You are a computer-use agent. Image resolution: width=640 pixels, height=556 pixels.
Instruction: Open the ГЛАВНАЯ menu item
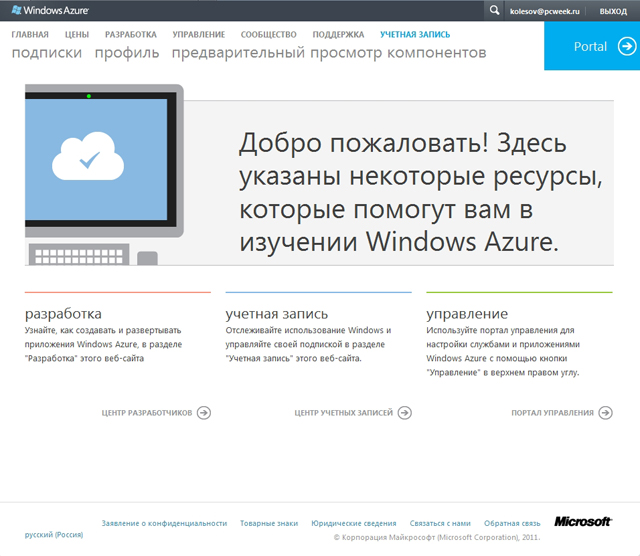click(30, 35)
